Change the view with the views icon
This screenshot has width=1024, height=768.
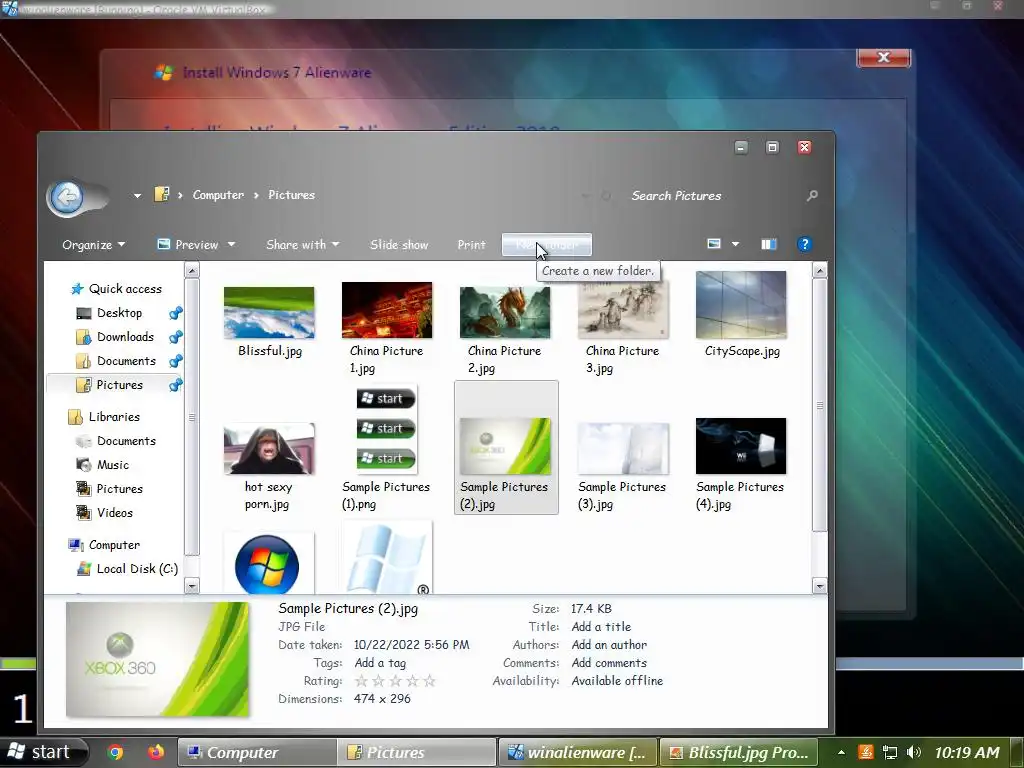(x=714, y=244)
